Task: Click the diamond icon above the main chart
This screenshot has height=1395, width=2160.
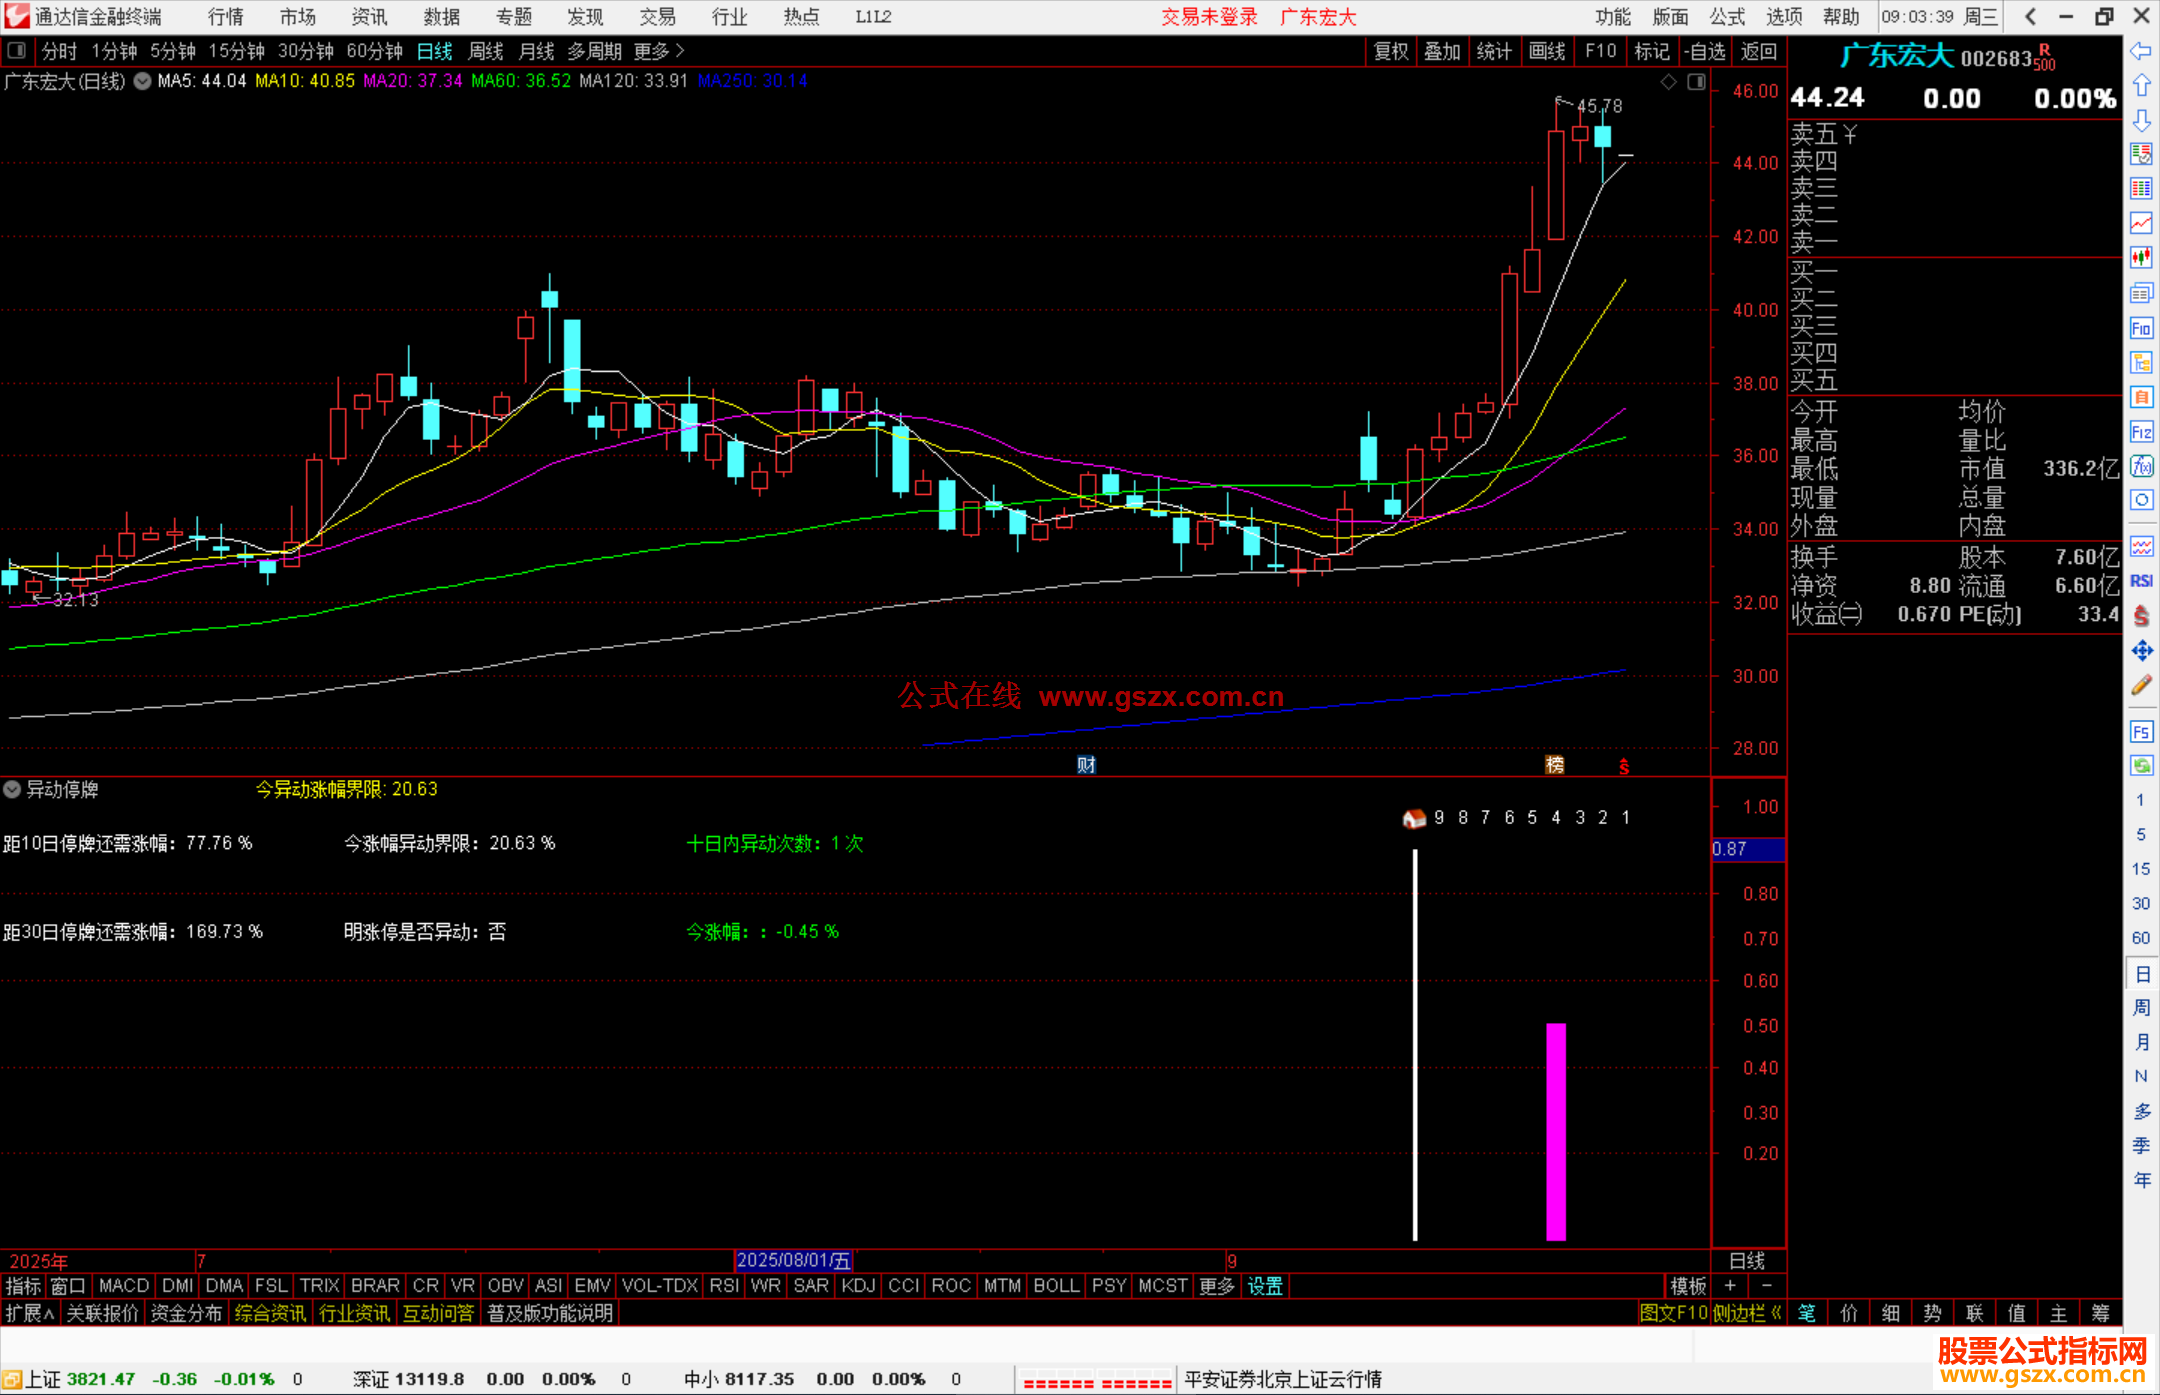Action: pyautogui.click(x=1668, y=82)
